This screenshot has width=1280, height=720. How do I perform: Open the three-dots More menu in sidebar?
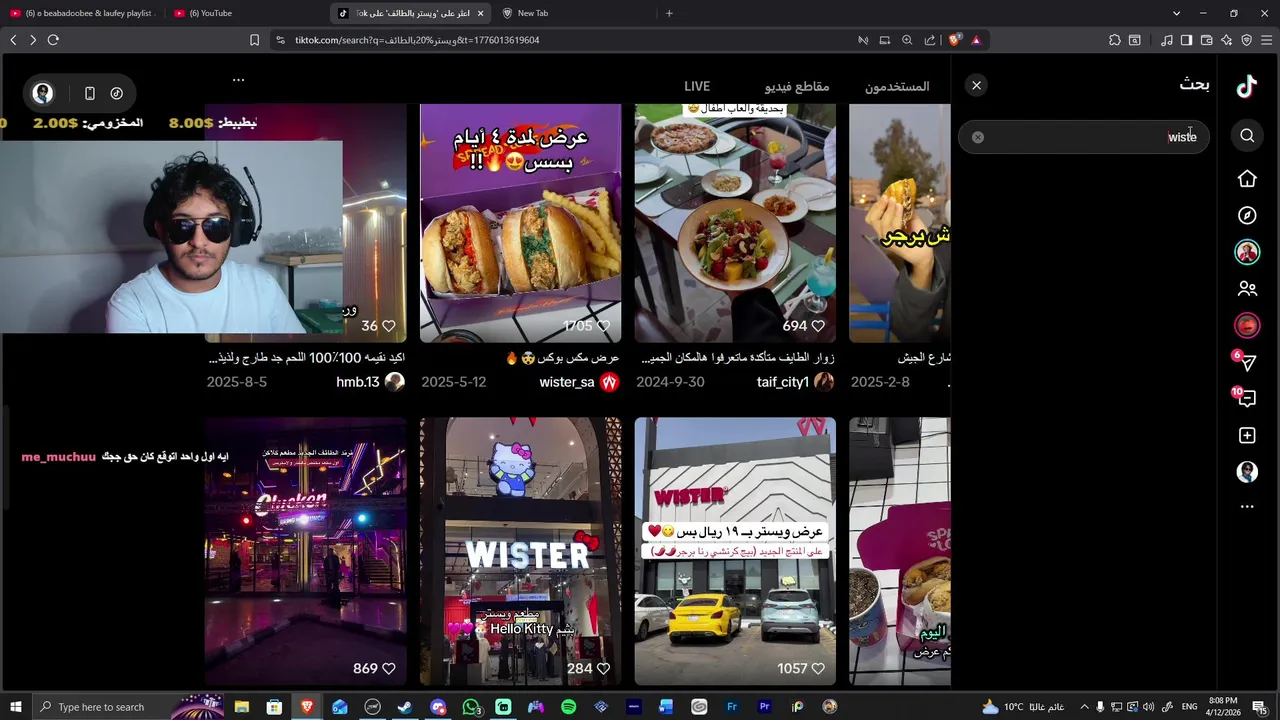(1247, 507)
